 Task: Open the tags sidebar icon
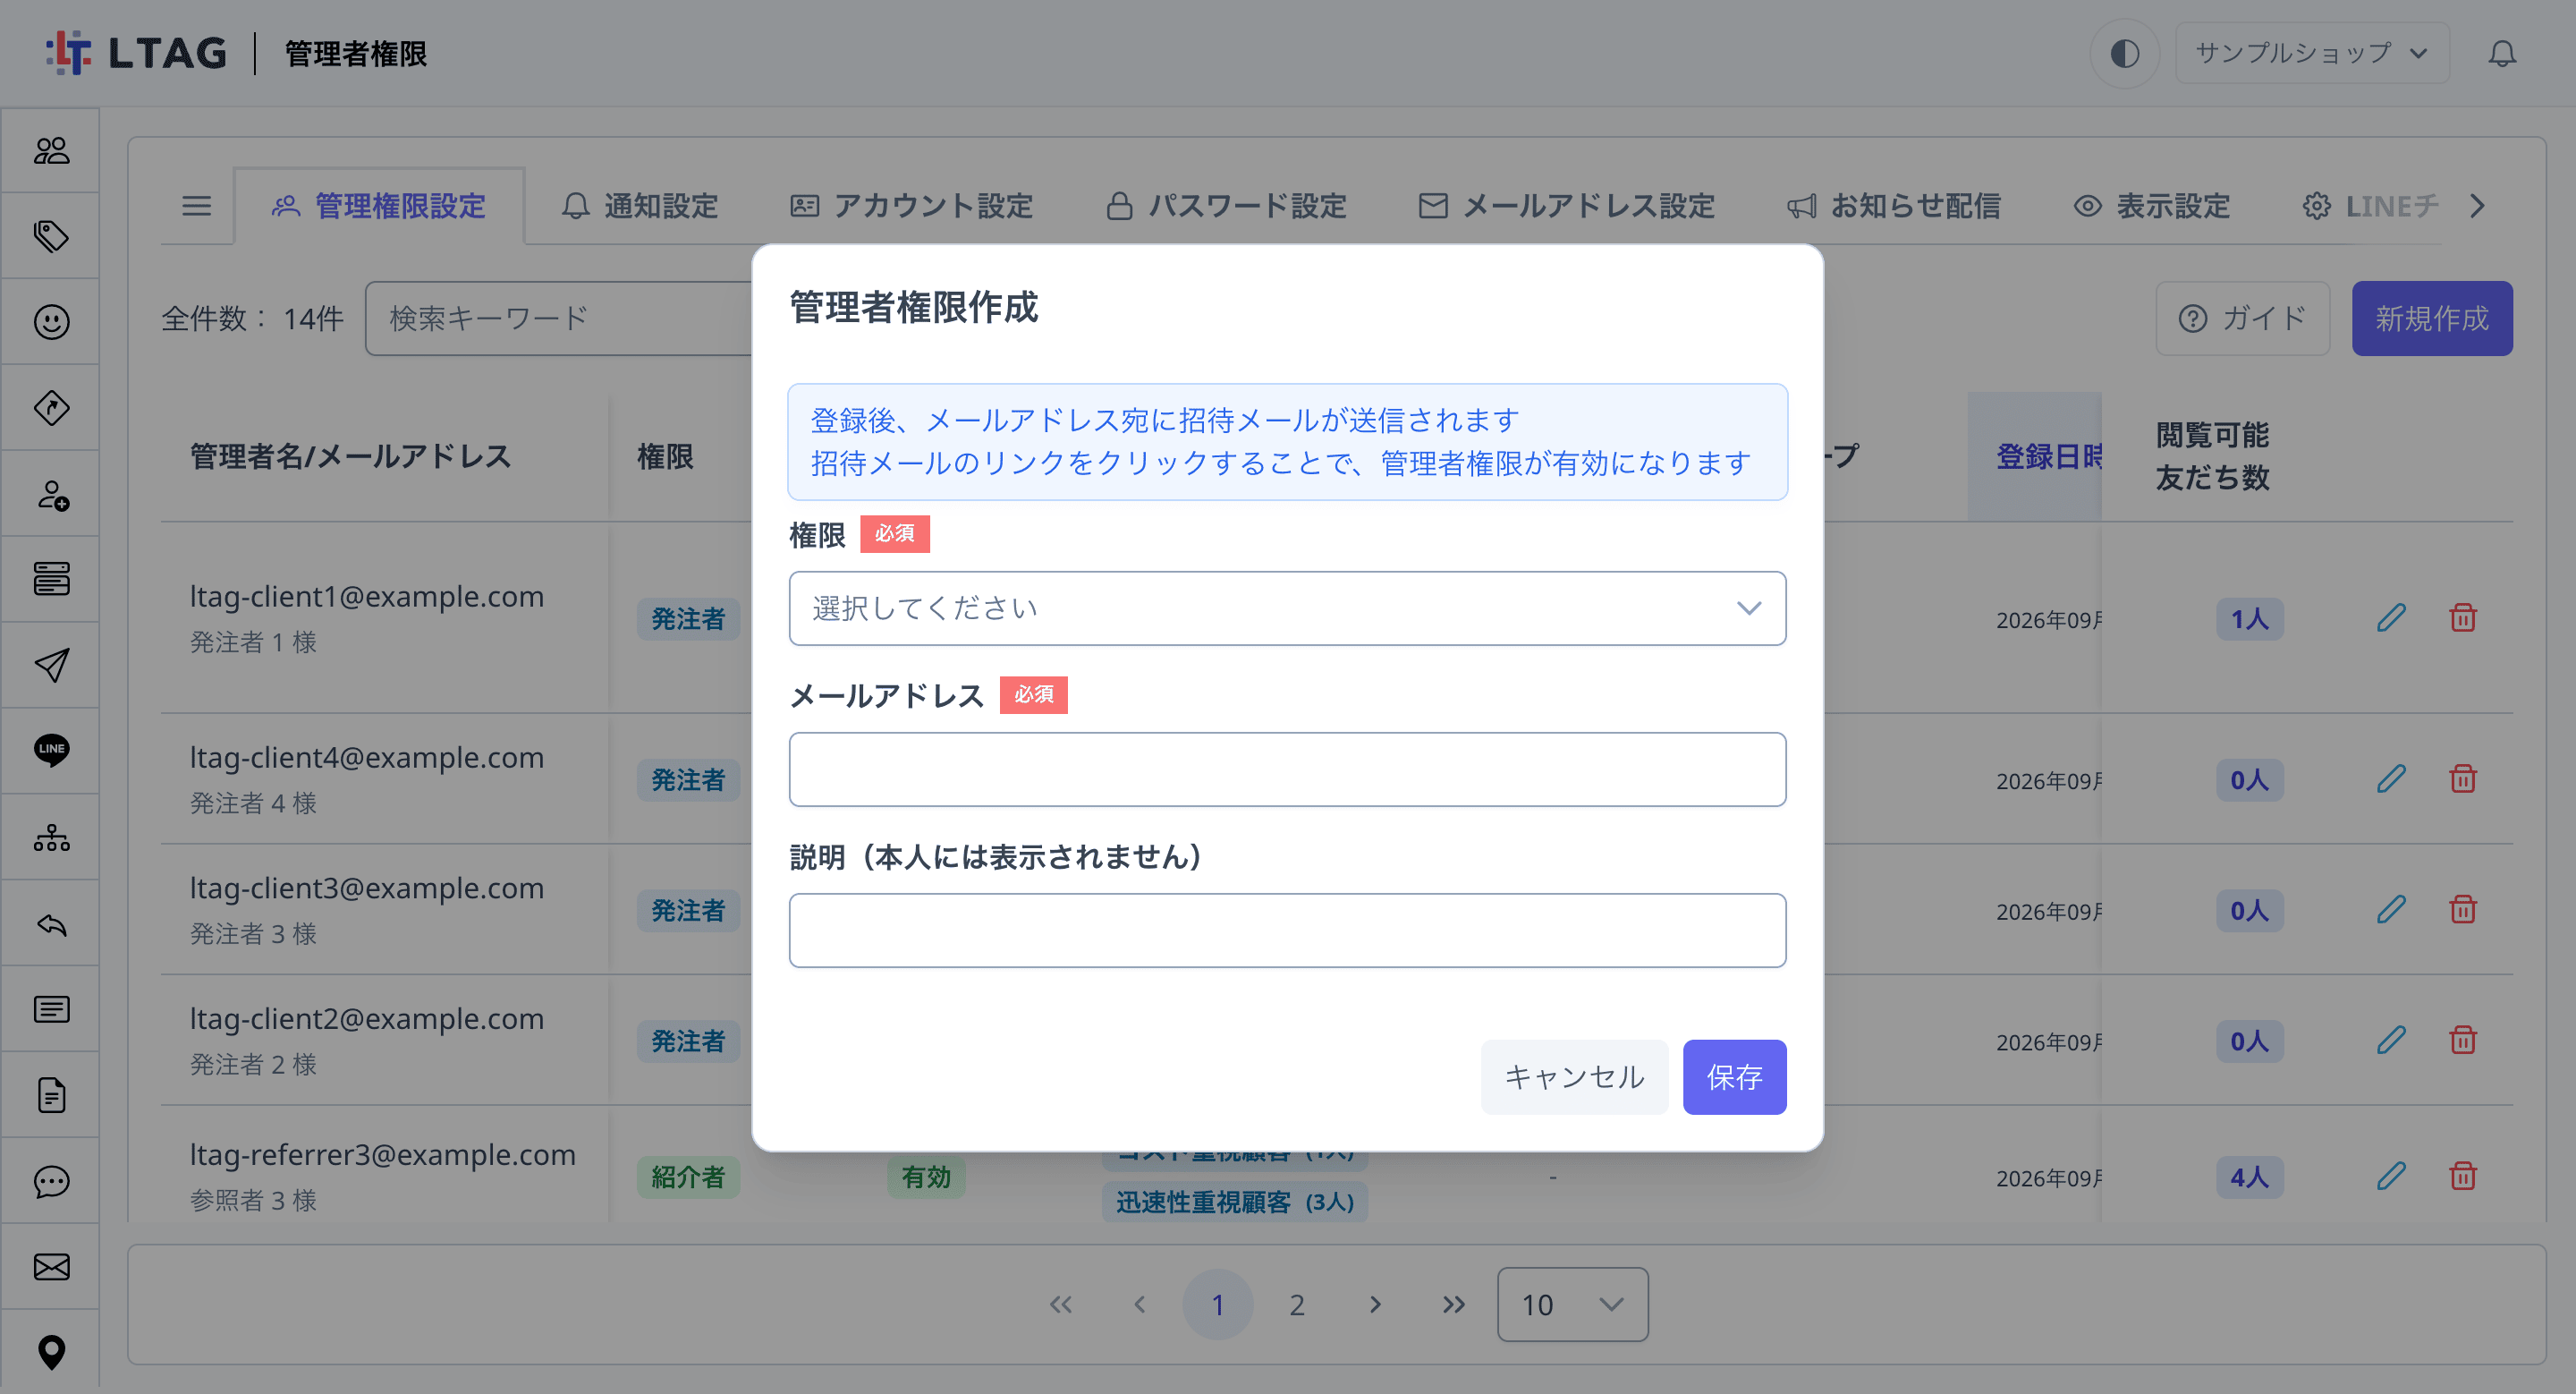point(51,236)
